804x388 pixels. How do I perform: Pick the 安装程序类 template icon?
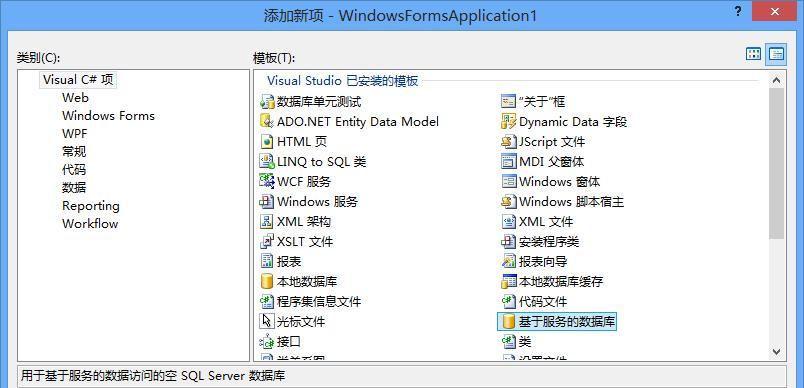point(508,241)
